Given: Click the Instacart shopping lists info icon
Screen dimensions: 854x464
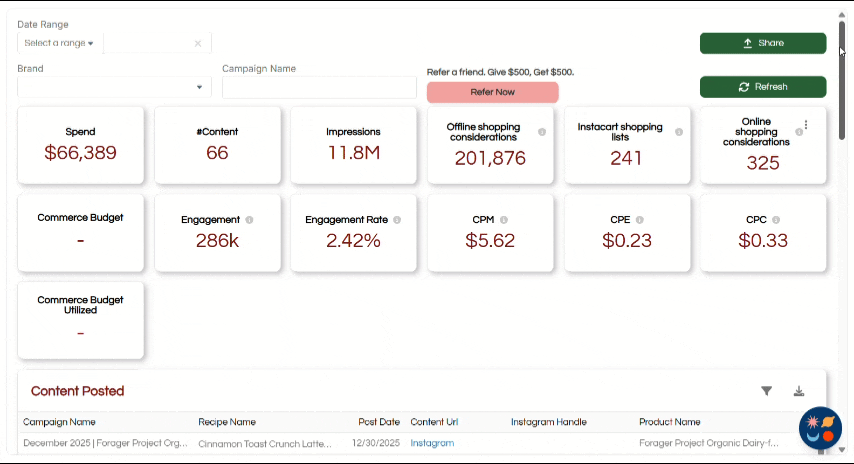Looking at the screenshot, I should (x=679, y=132).
